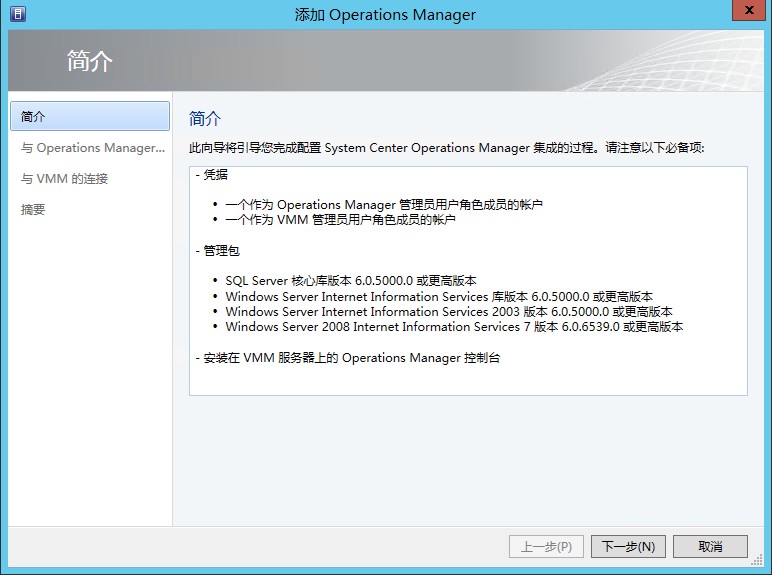Cancel the wizard with 取消
This screenshot has height=575, width=772.
[710, 546]
